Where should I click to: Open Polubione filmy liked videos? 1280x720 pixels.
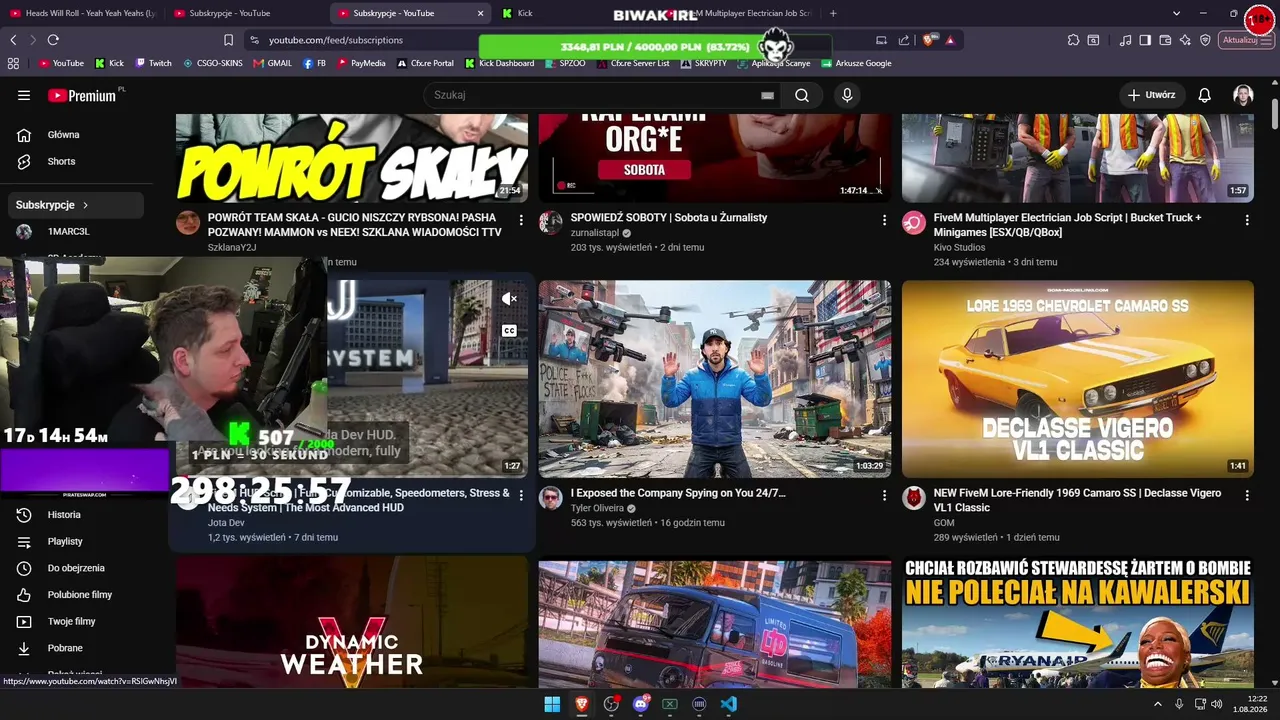tap(78, 595)
